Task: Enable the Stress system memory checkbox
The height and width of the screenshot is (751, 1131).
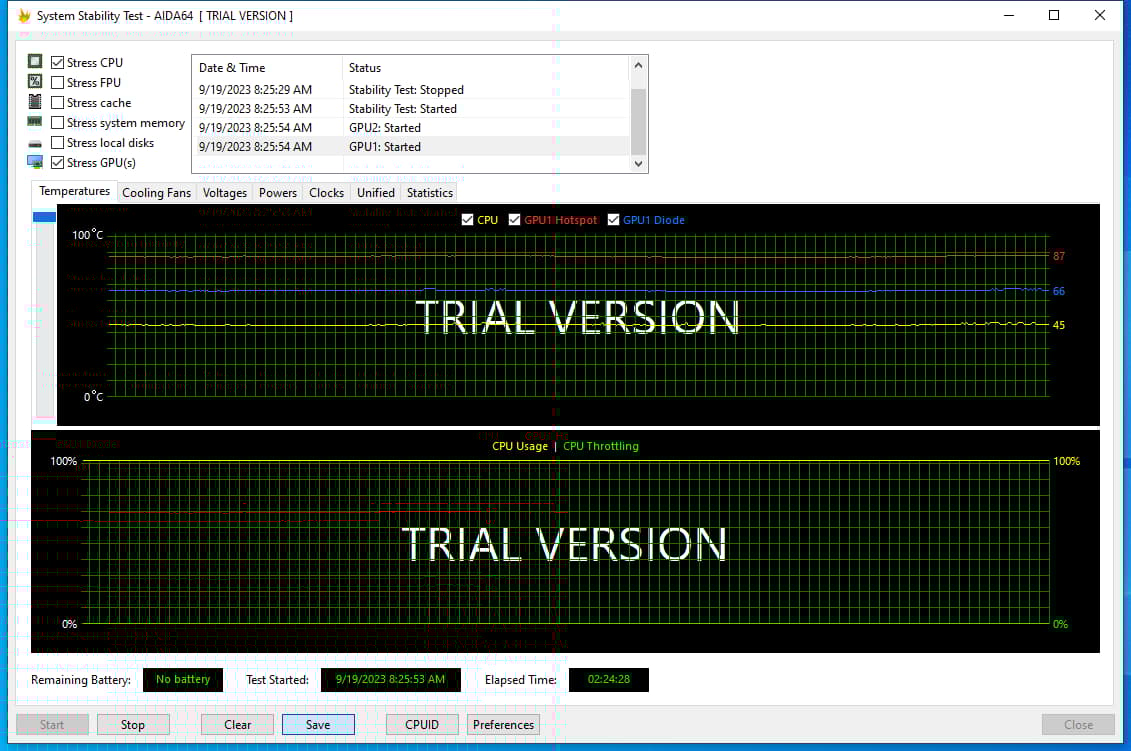Action: [58, 123]
